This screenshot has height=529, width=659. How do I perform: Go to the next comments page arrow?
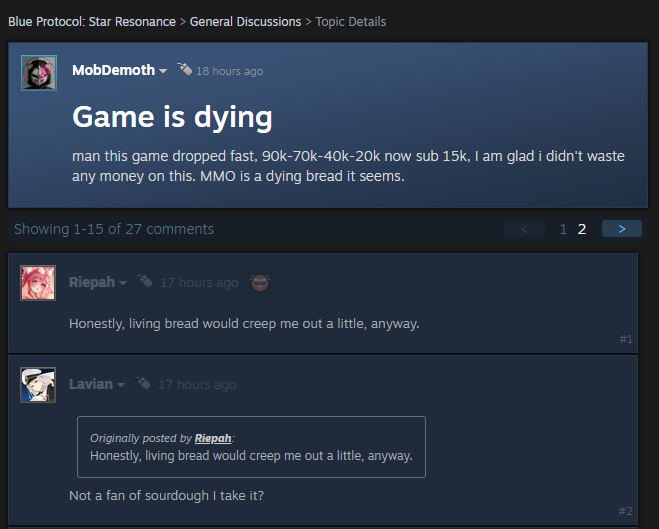622,229
